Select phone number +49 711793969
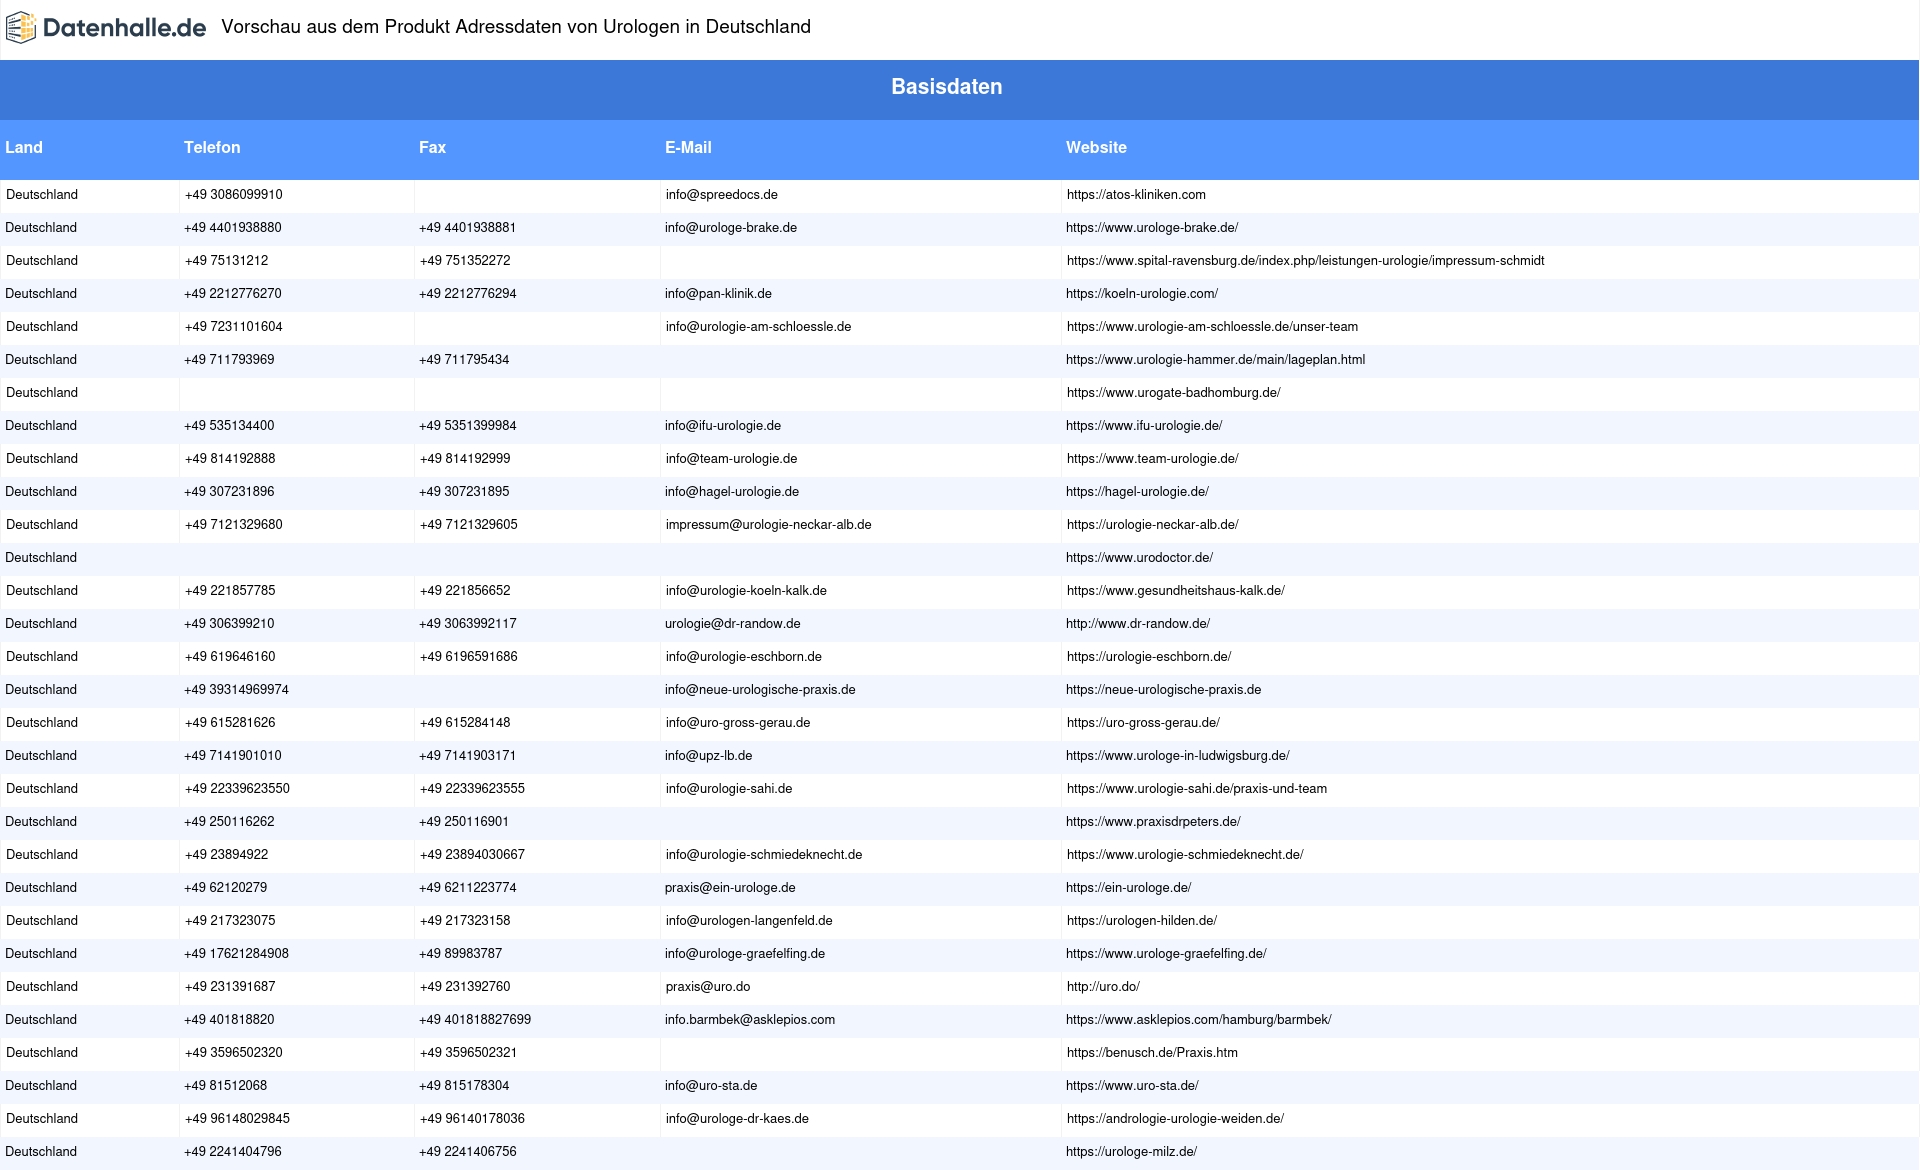Screen dimensions: 1920x1170 pos(229,360)
